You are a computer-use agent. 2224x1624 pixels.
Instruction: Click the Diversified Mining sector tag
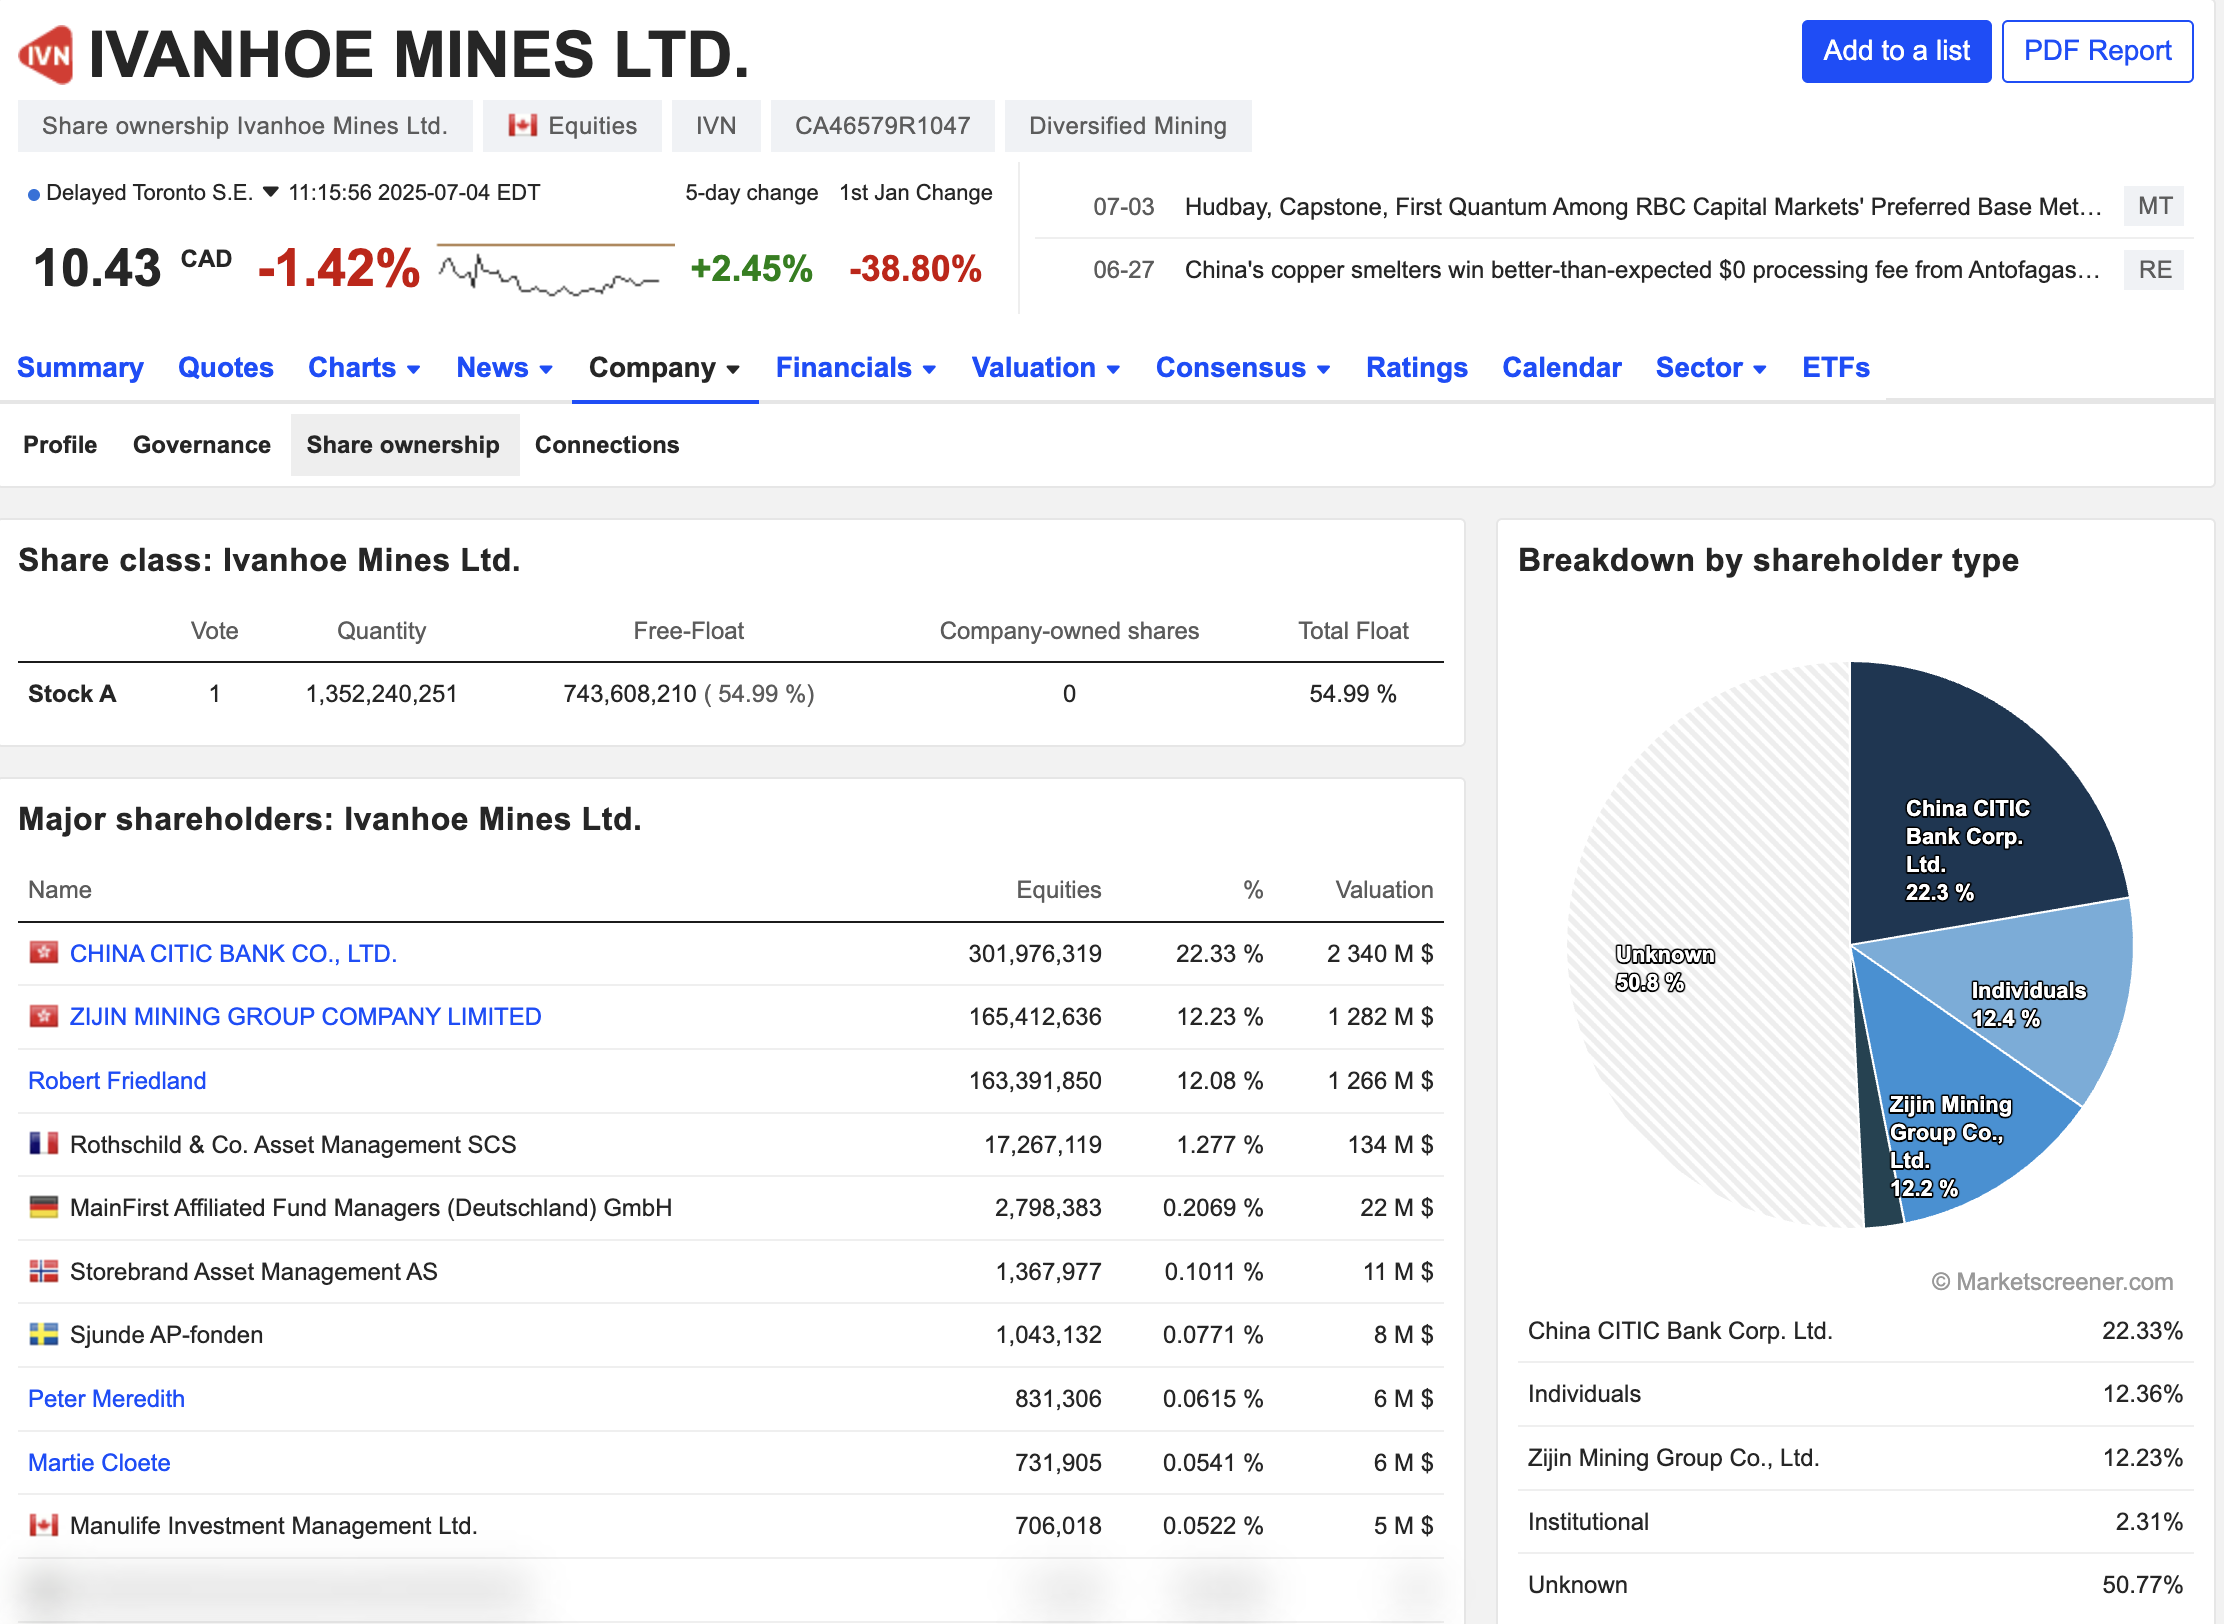click(1128, 125)
